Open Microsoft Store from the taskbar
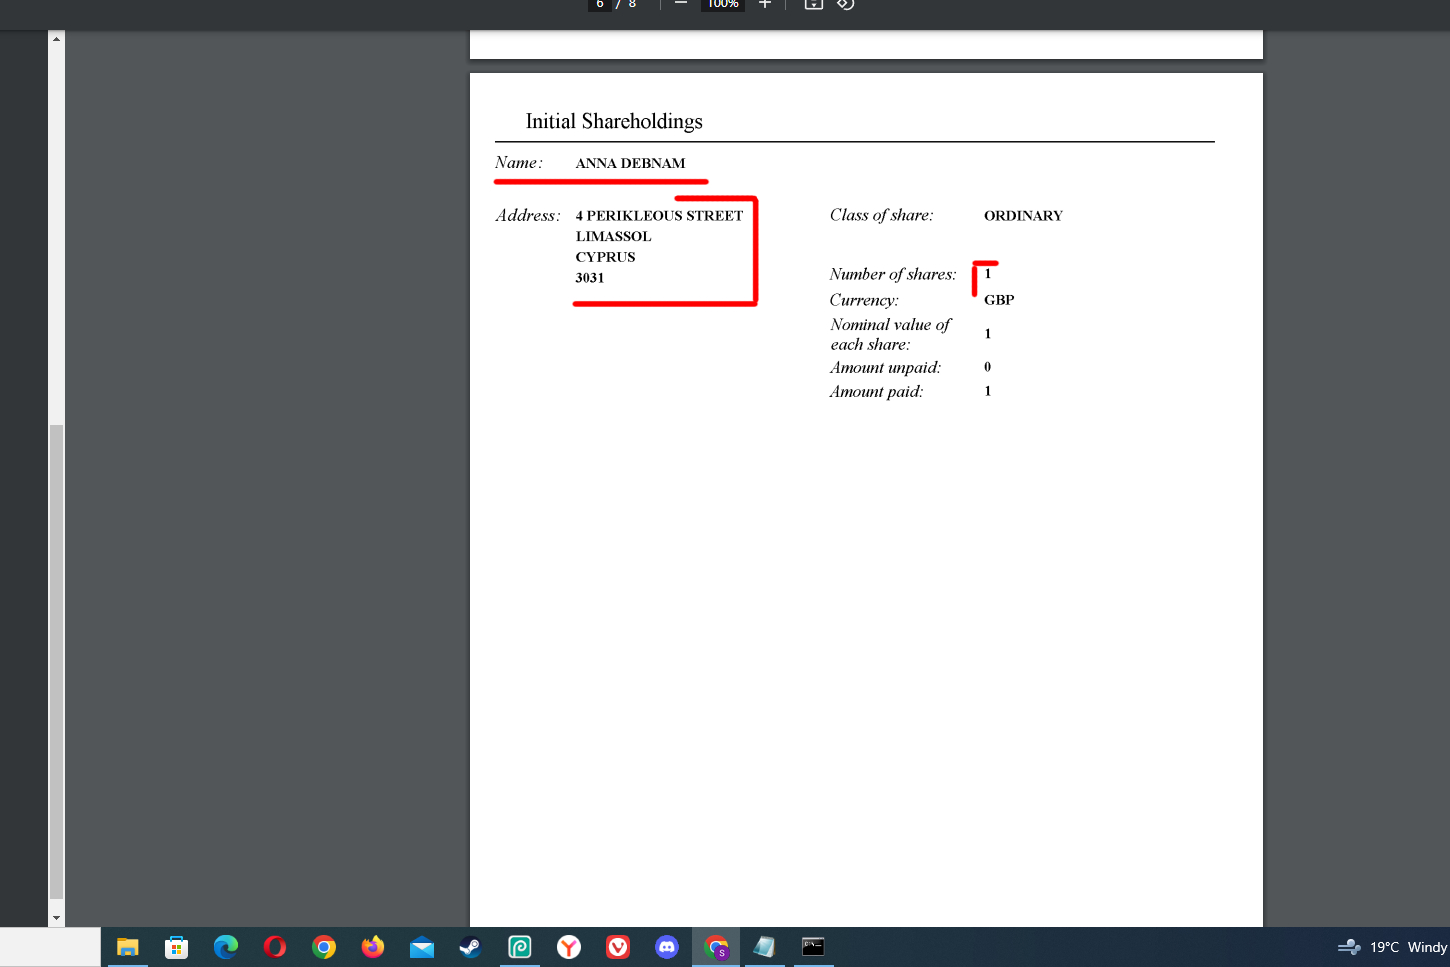1450x967 pixels. click(x=177, y=947)
